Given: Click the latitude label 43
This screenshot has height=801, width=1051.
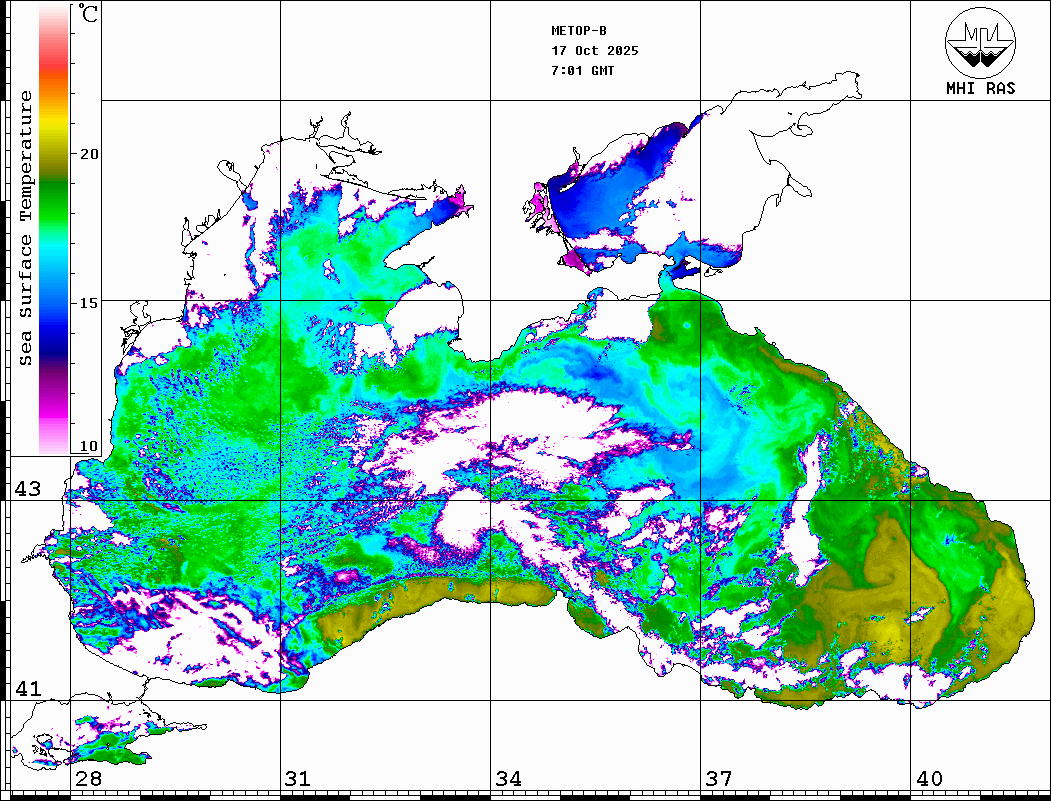Looking at the screenshot, I should [x=26, y=489].
